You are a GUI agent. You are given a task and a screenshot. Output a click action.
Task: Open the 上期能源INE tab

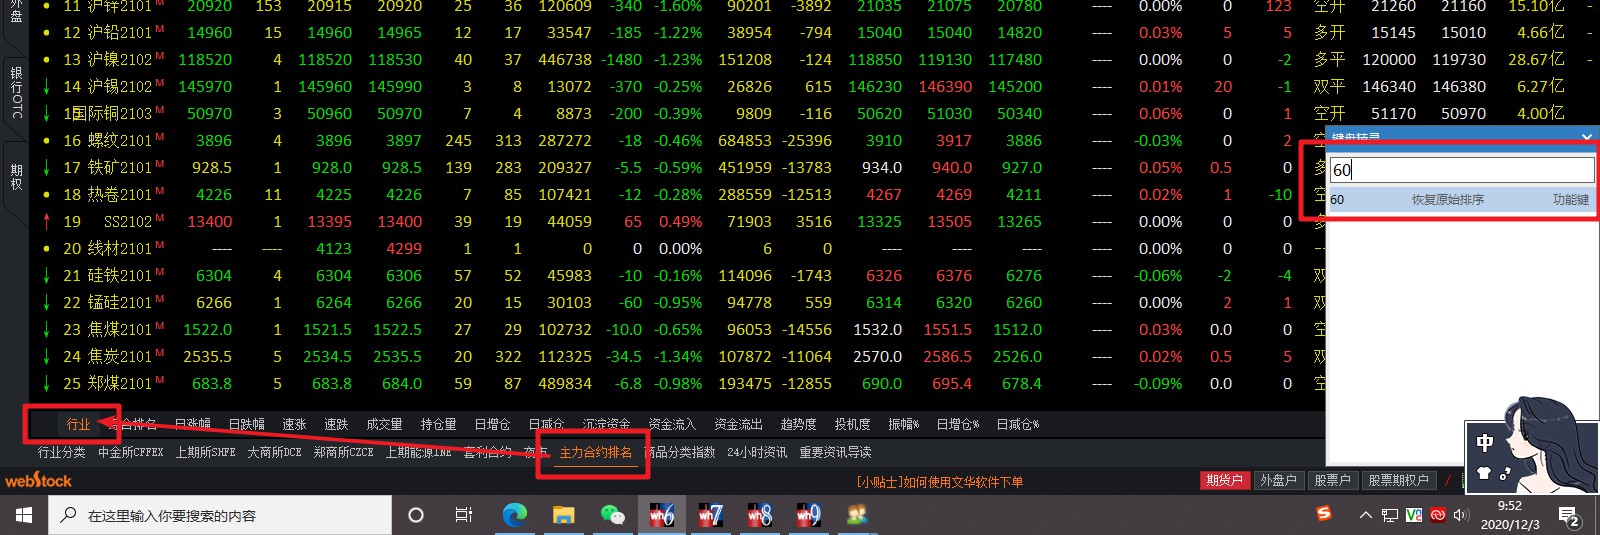pyautogui.click(x=418, y=453)
